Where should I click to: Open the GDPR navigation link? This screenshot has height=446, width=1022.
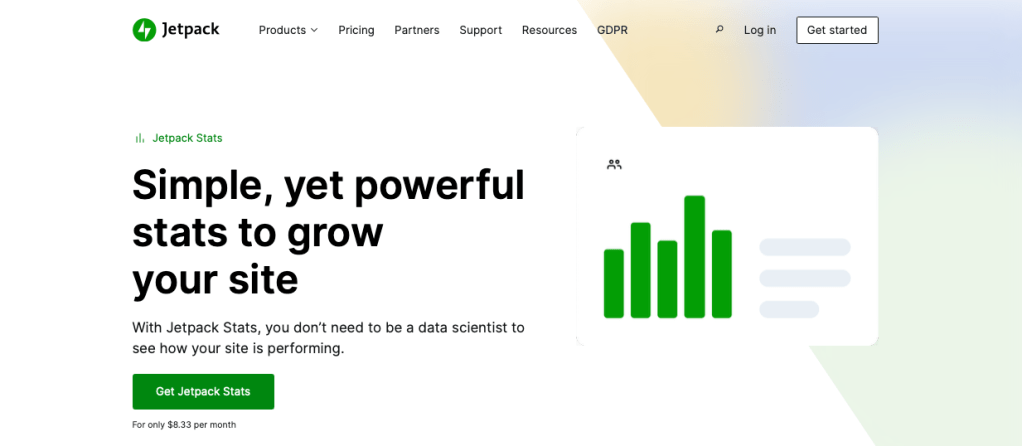click(612, 30)
